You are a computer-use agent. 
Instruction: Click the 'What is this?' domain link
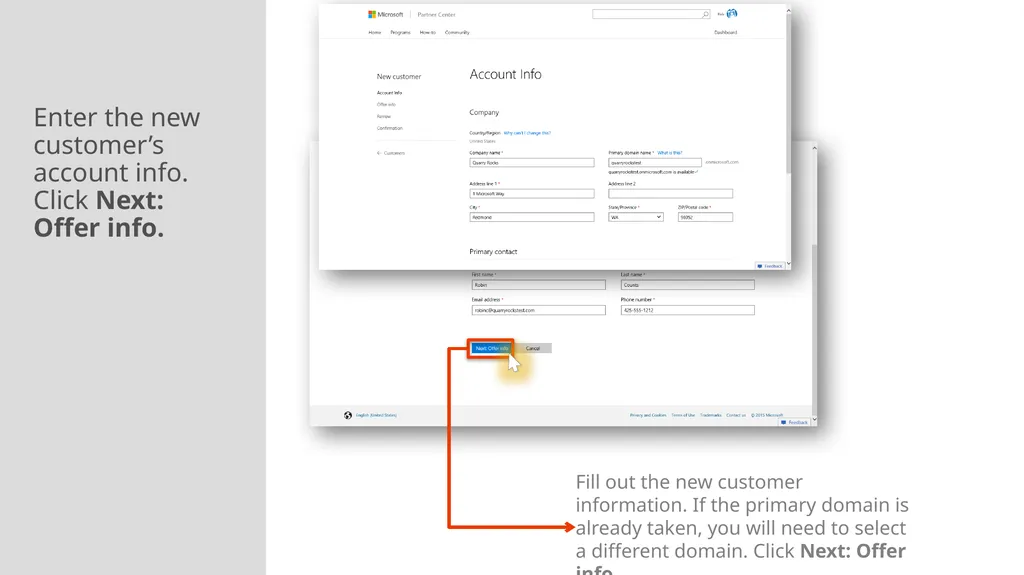[x=669, y=153]
